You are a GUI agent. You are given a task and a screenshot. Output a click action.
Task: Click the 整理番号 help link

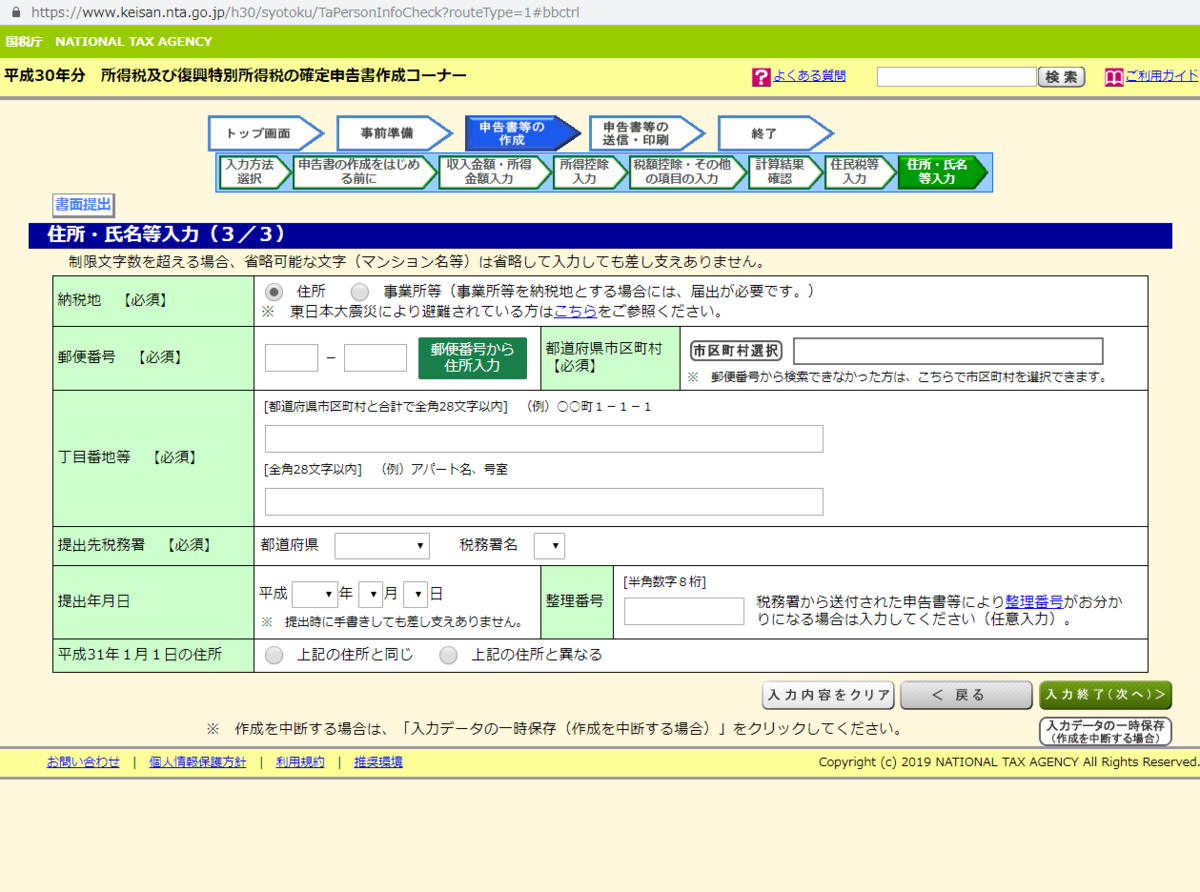click(x=1034, y=601)
